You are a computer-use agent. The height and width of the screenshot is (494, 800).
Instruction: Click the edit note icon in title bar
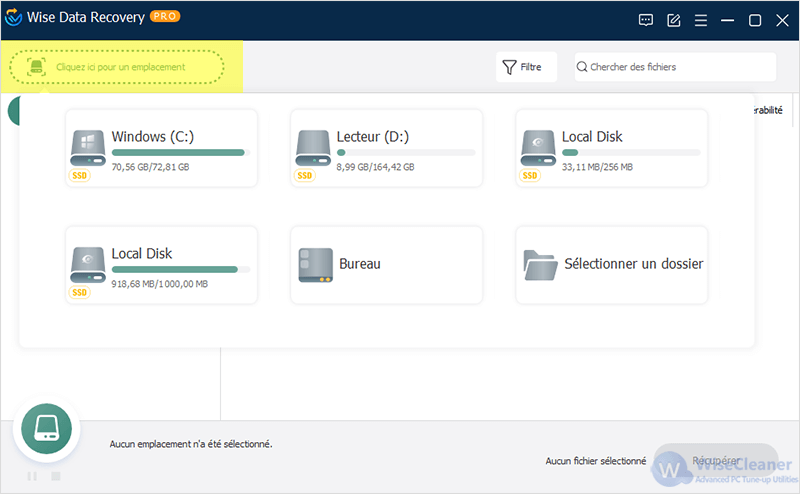click(x=673, y=20)
